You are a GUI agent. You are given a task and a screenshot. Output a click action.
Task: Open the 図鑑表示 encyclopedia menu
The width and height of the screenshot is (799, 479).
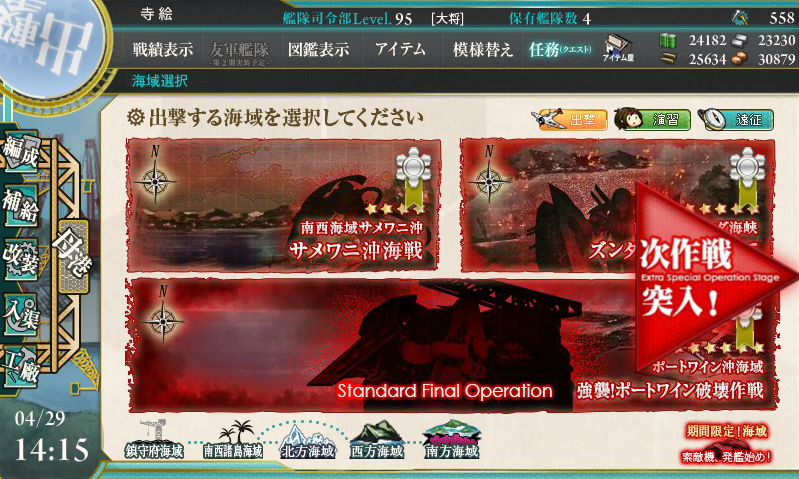point(318,49)
